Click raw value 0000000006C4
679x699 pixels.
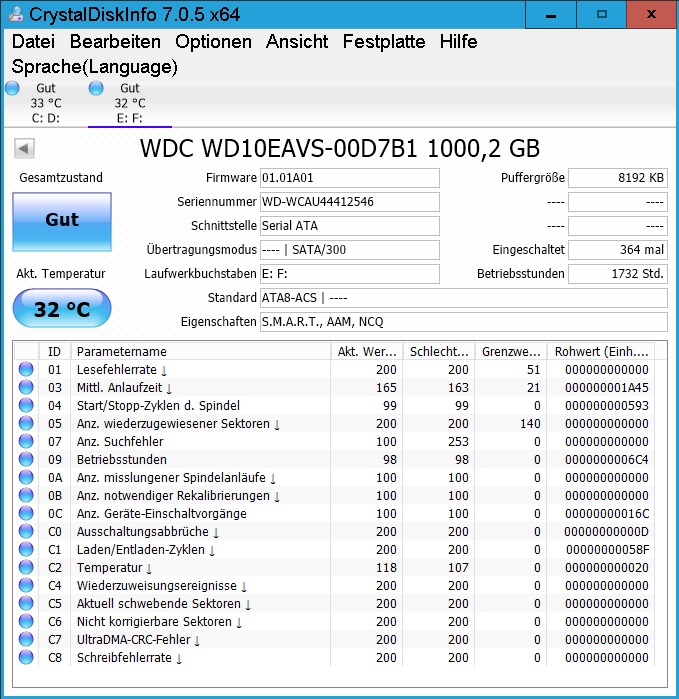pyautogui.click(x=607, y=460)
